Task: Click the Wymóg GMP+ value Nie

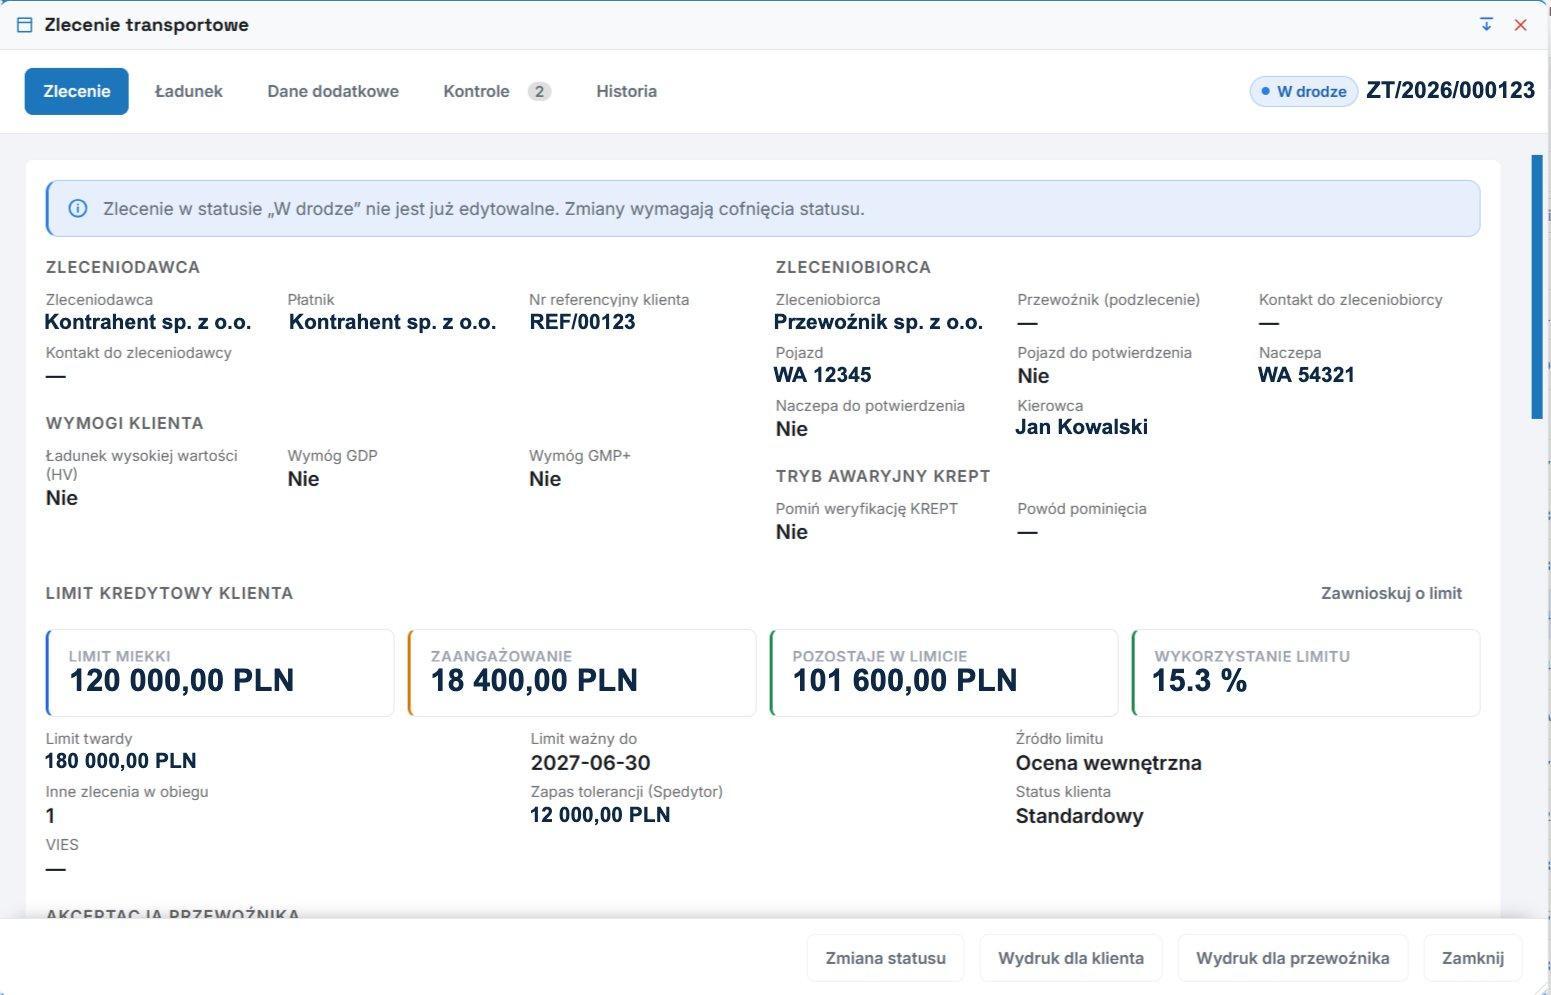Action: pyautogui.click(x=545, y=479)
